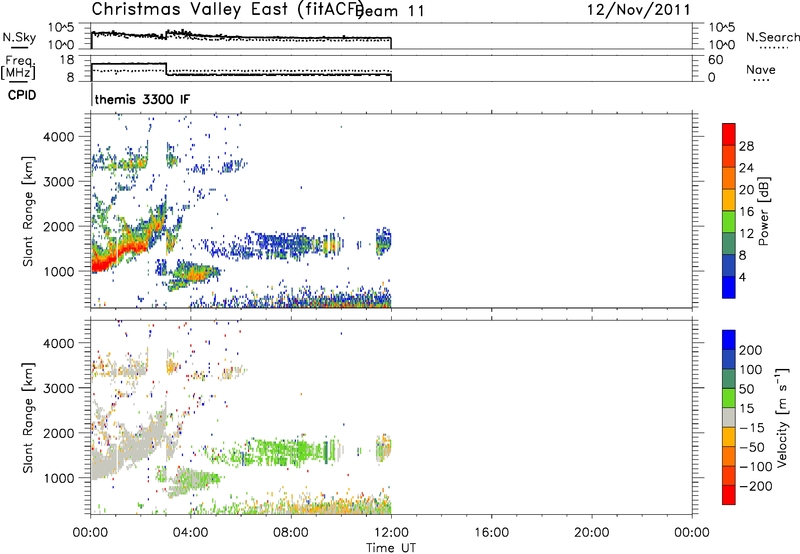Image resolution: width=800 pixels, height=554 pixels.
Task: Click the 'themis 3300 IF' text
Action: [x=142, y=99]
